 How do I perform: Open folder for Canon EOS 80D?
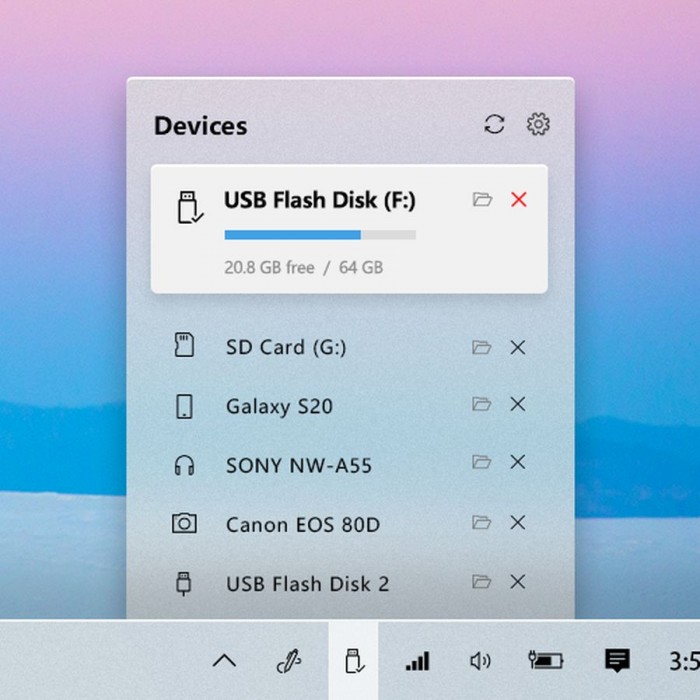pyautogui.click(x=482, y=522)
